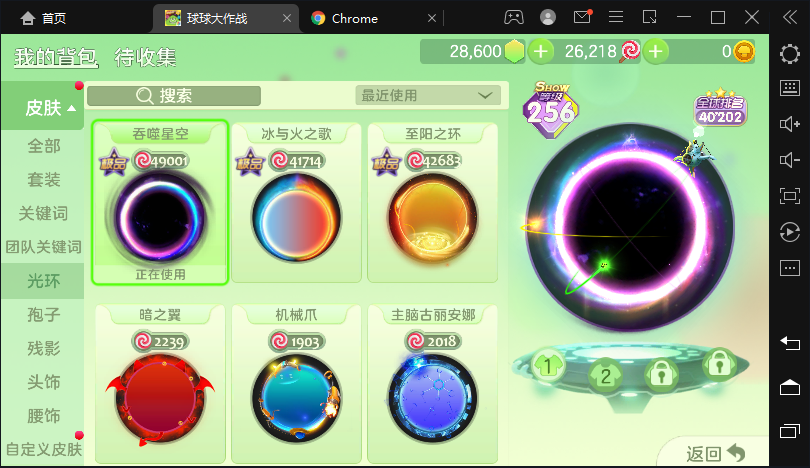Expand the 最近使用 sort dropdown
810x468 pixels.
click(428, 96)
